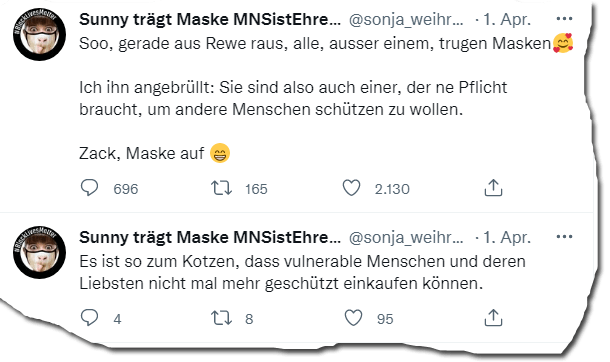Reply to the tweet about vulnerable Menschen
Image resolution: width=610 pixels, height=362 pixels.
pyautogui.click(x=89, y=318)
